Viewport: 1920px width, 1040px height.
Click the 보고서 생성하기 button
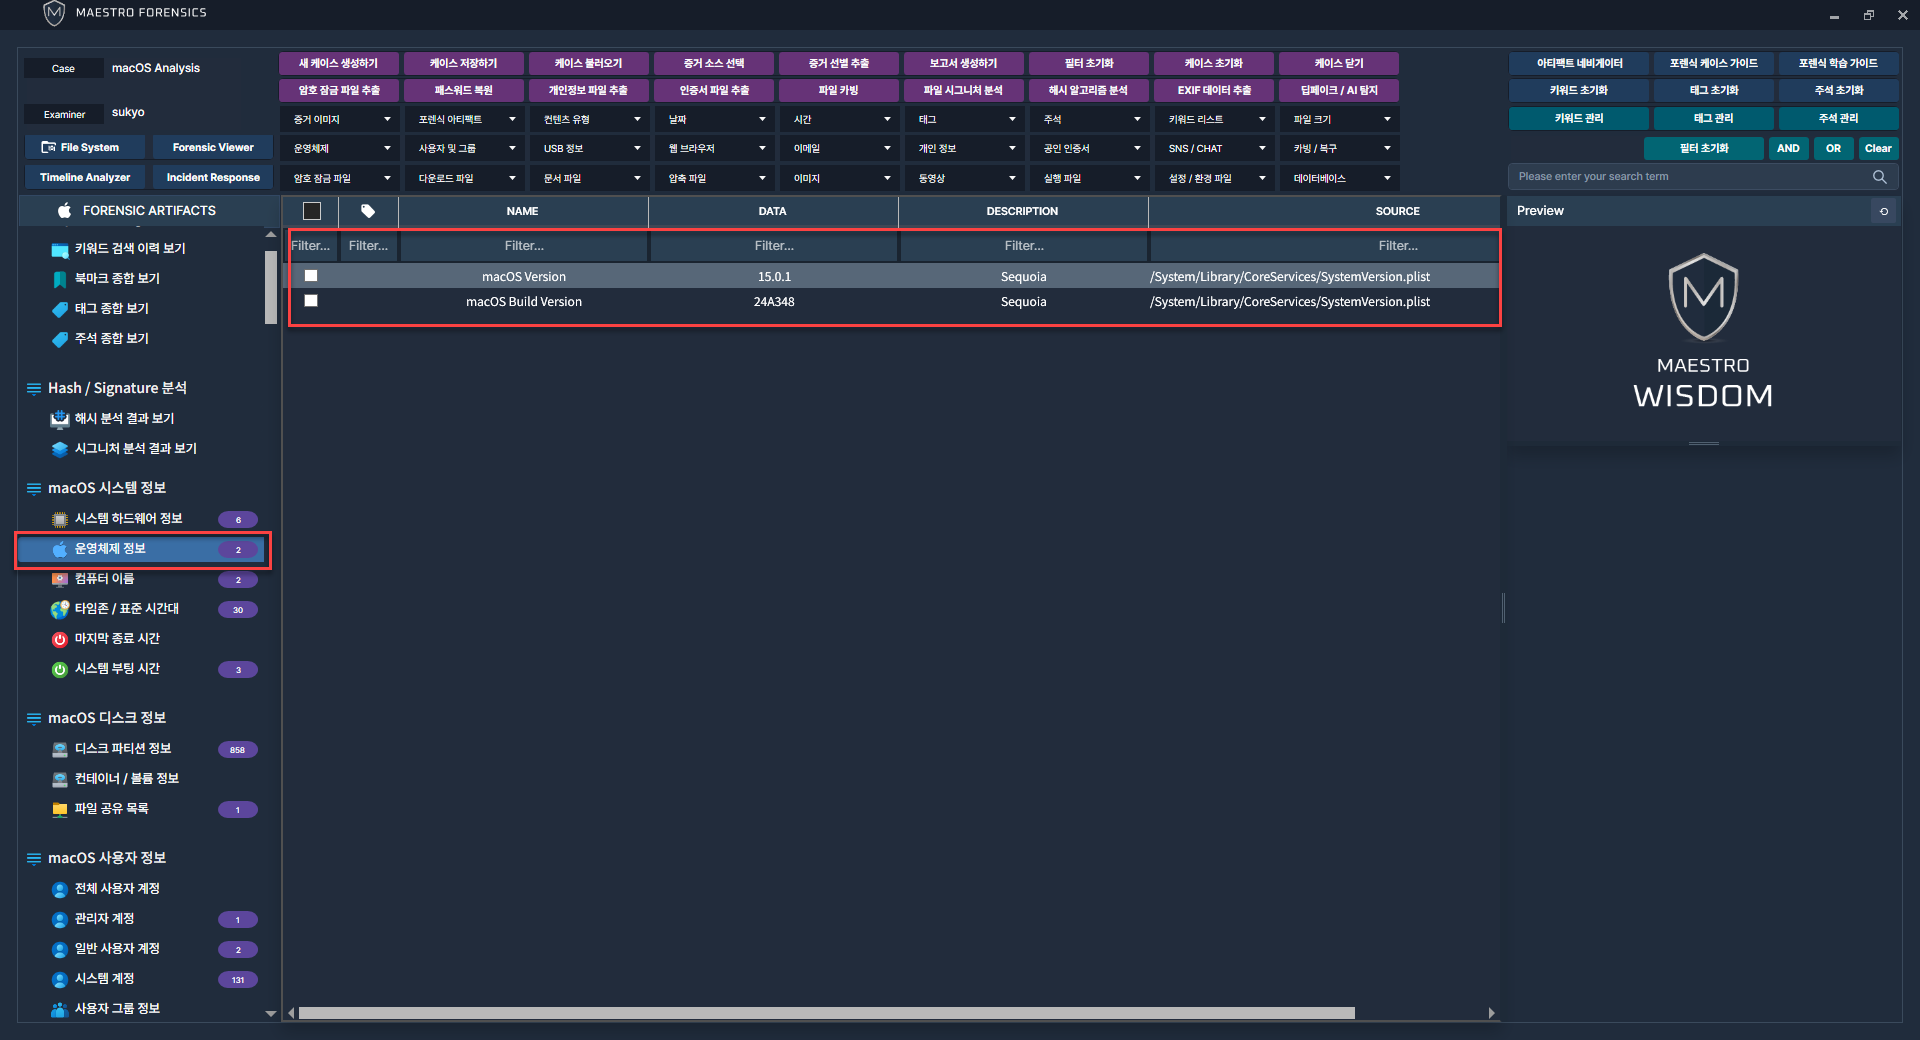(x=963, y=63)
